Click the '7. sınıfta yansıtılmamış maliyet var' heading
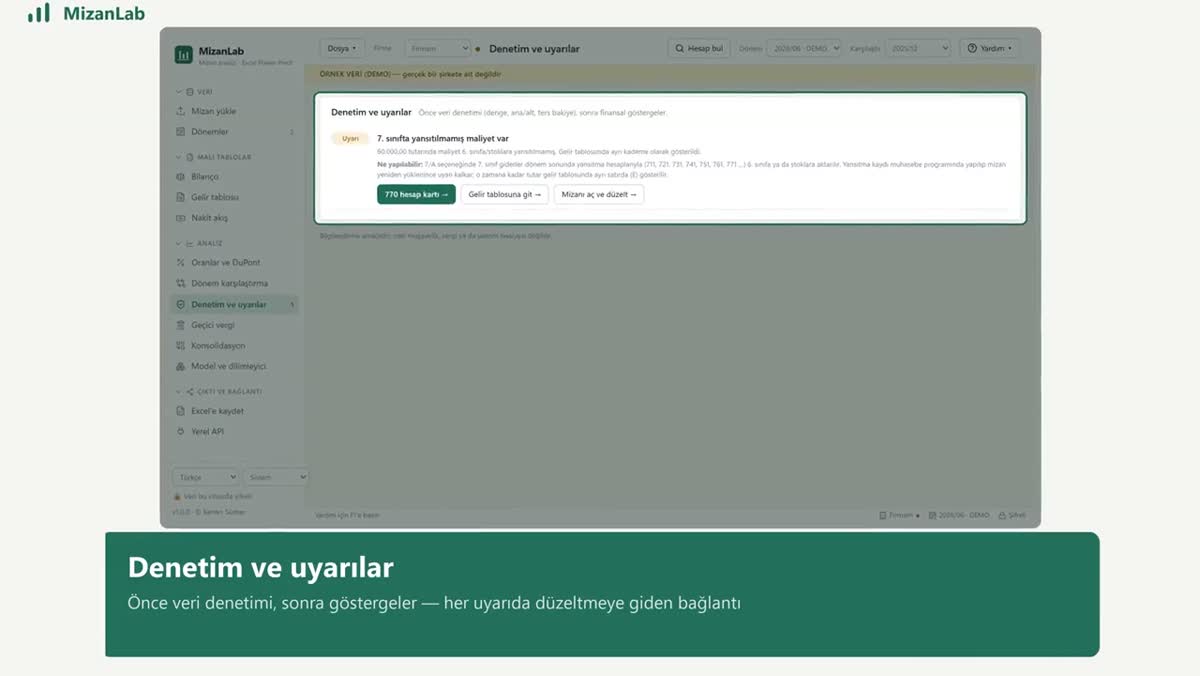The width and height of the screenshot is (1200, 676). (443, 139)
